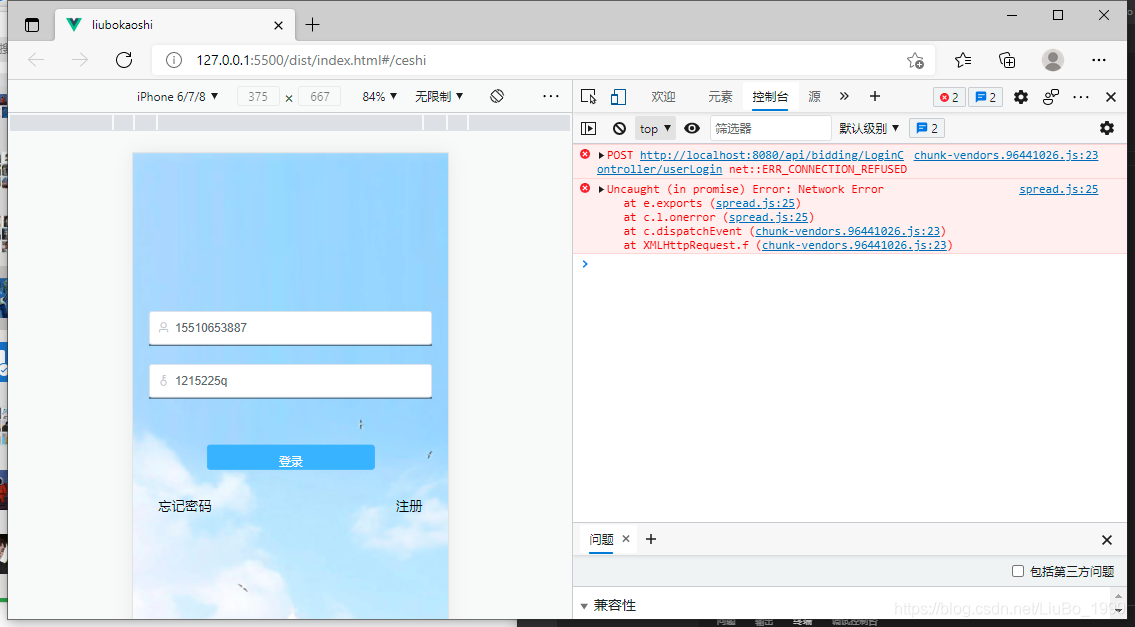The width and height of the screenshot is (1135, 627).
Task: Switch to the 欢迎 tab
Action: point(663,97)
